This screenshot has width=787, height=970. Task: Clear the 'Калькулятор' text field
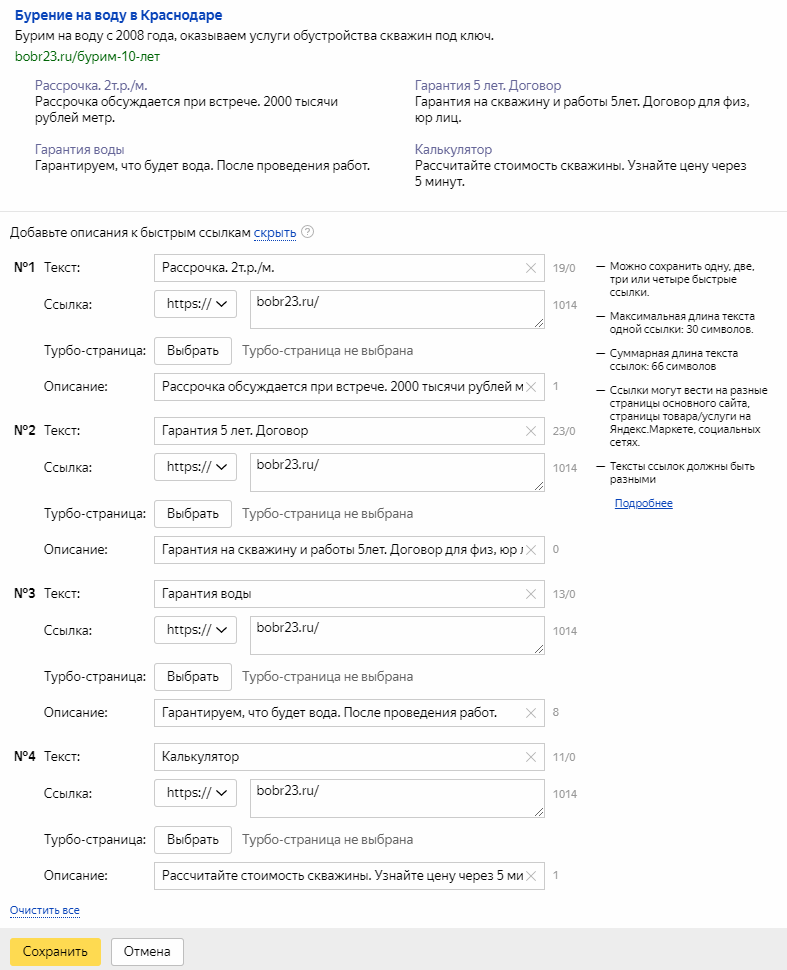[x=531, y=757]
